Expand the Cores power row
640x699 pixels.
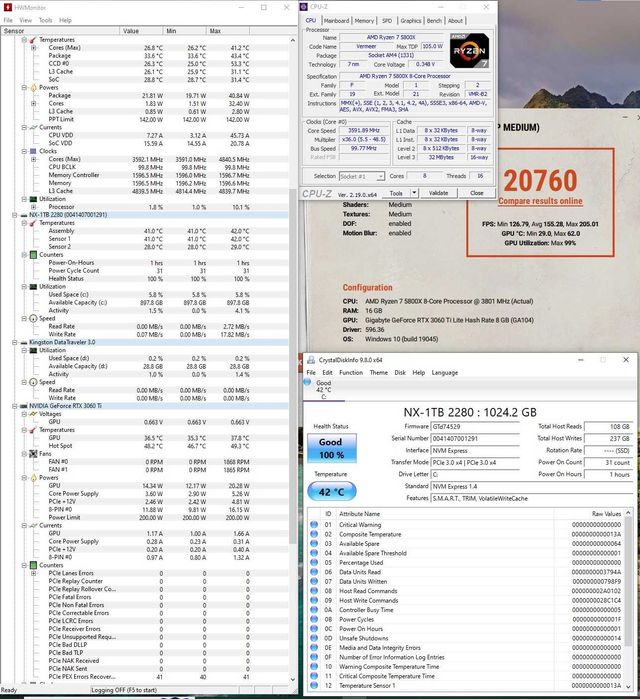click(33, 103)
